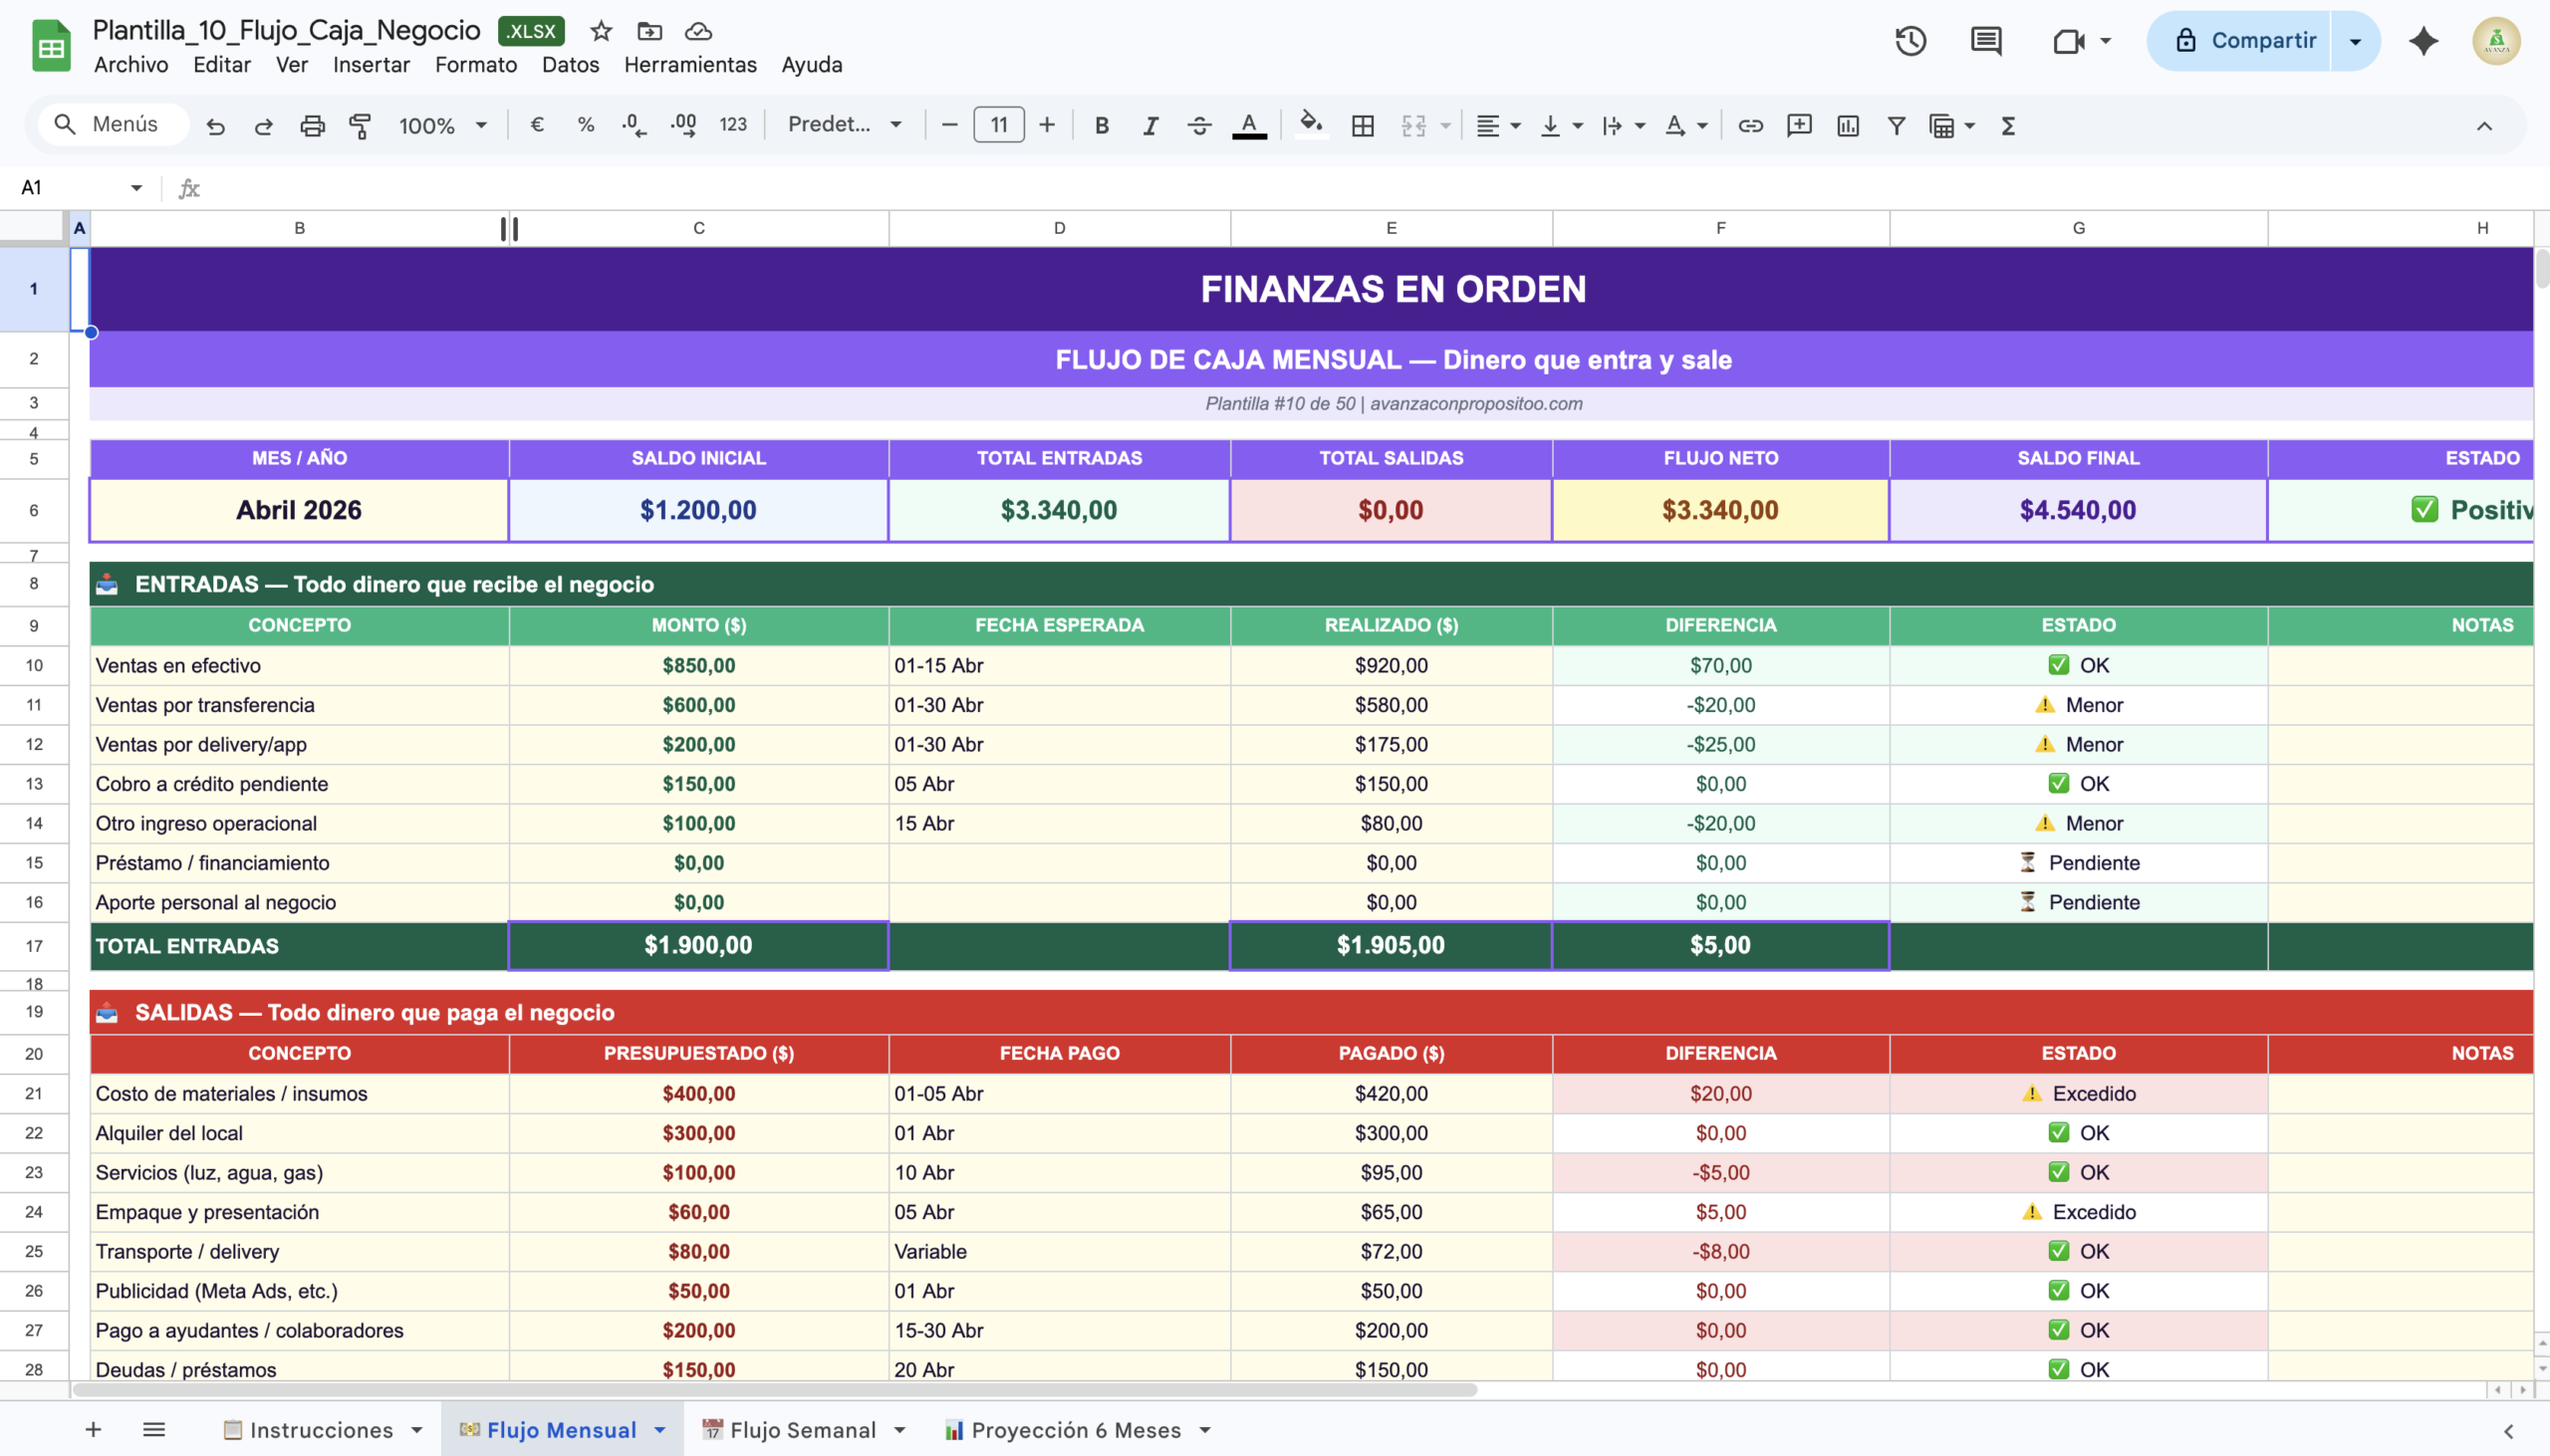The image size is (2550, 1456).
Task: Click the print icon in toolbar
Action: coord(312,126)
